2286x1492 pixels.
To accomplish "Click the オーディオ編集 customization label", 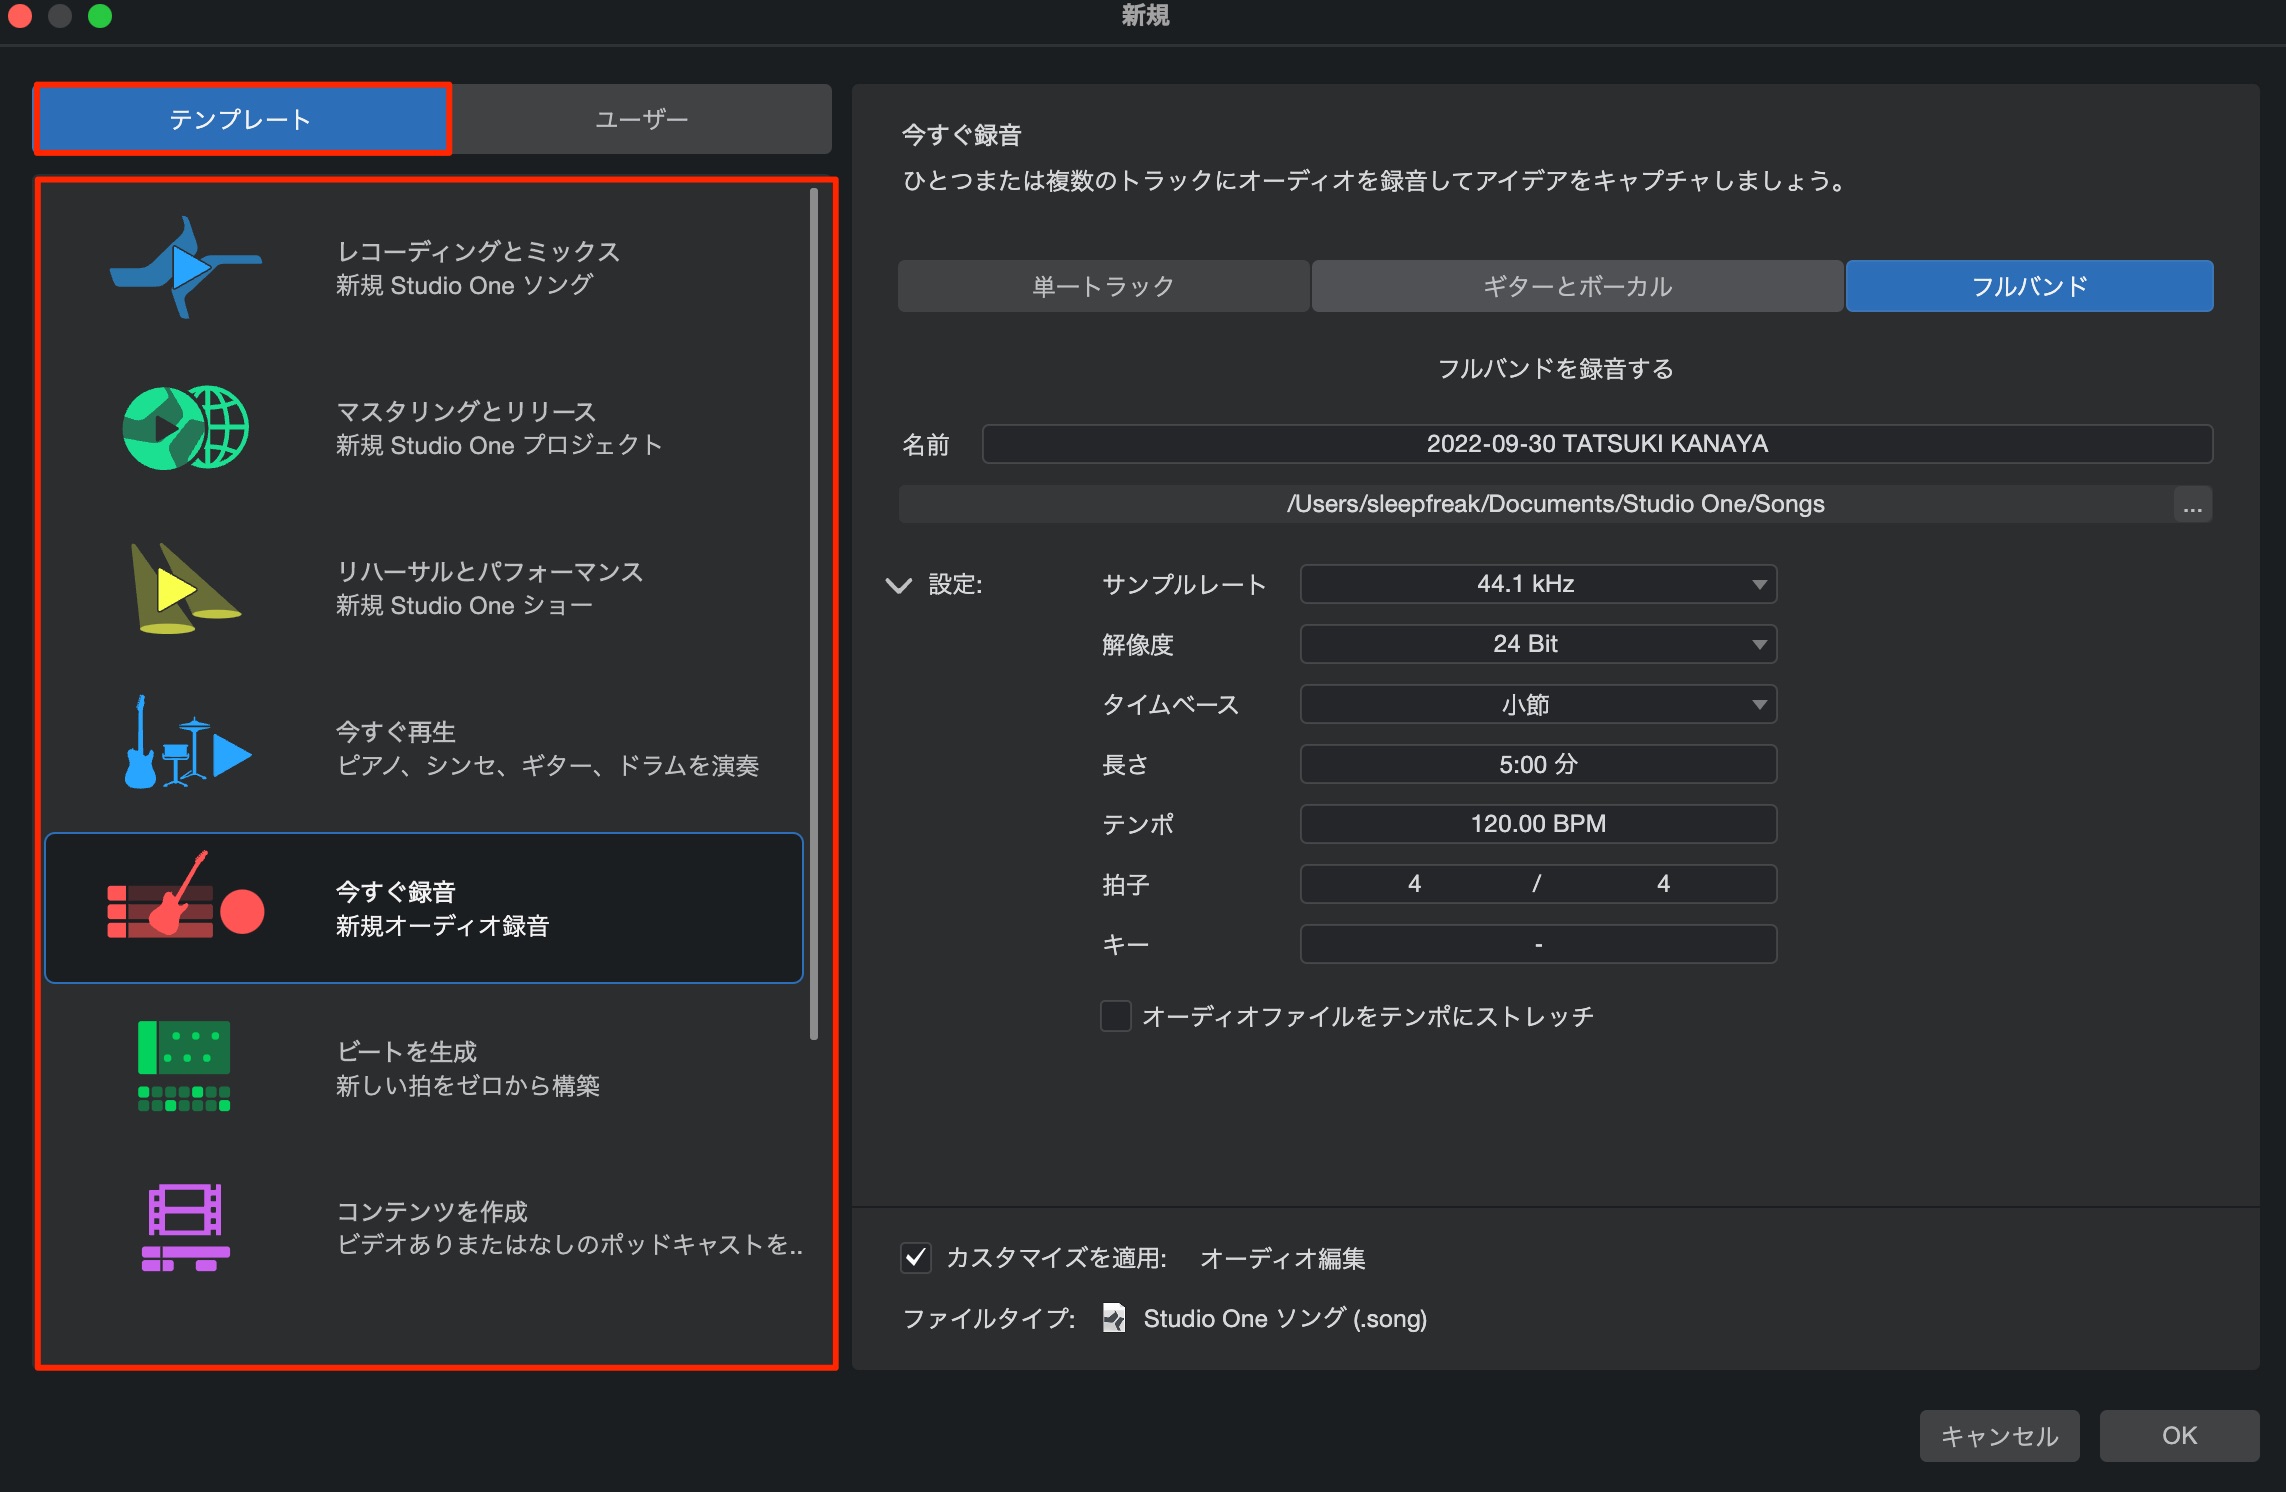I will [1283, 1258].
